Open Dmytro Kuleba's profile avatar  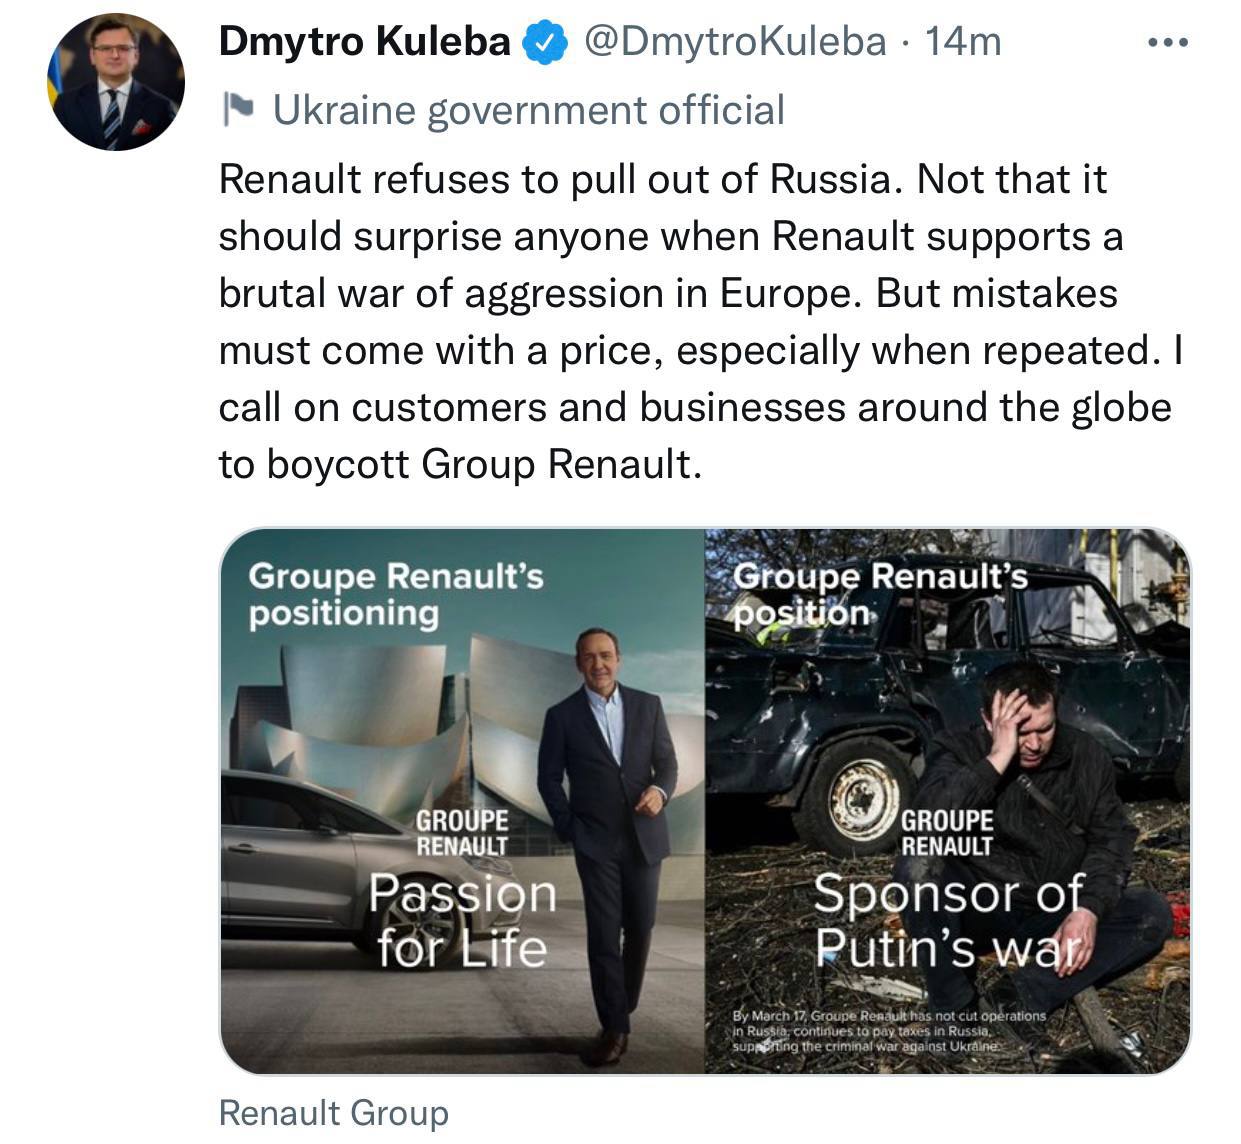point(116,82)
